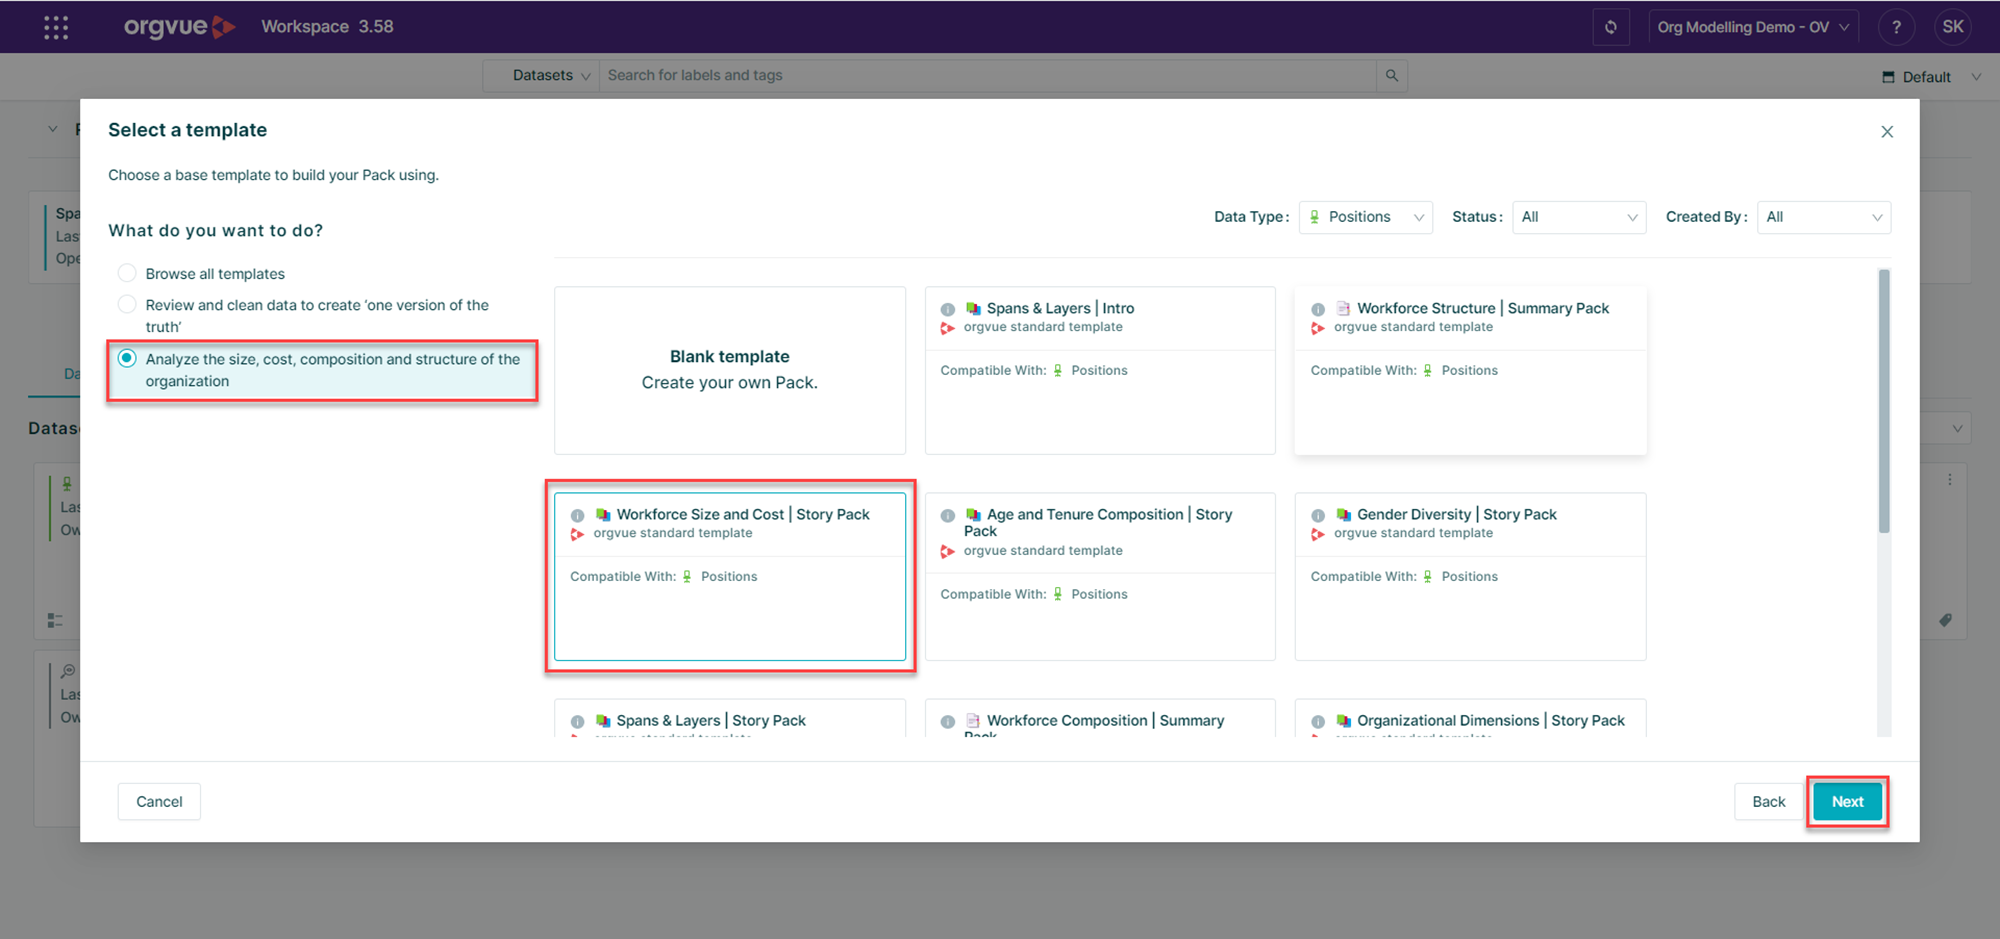
Task: Expand the Default view dropdown arrow
Action: coord(1976,77)
